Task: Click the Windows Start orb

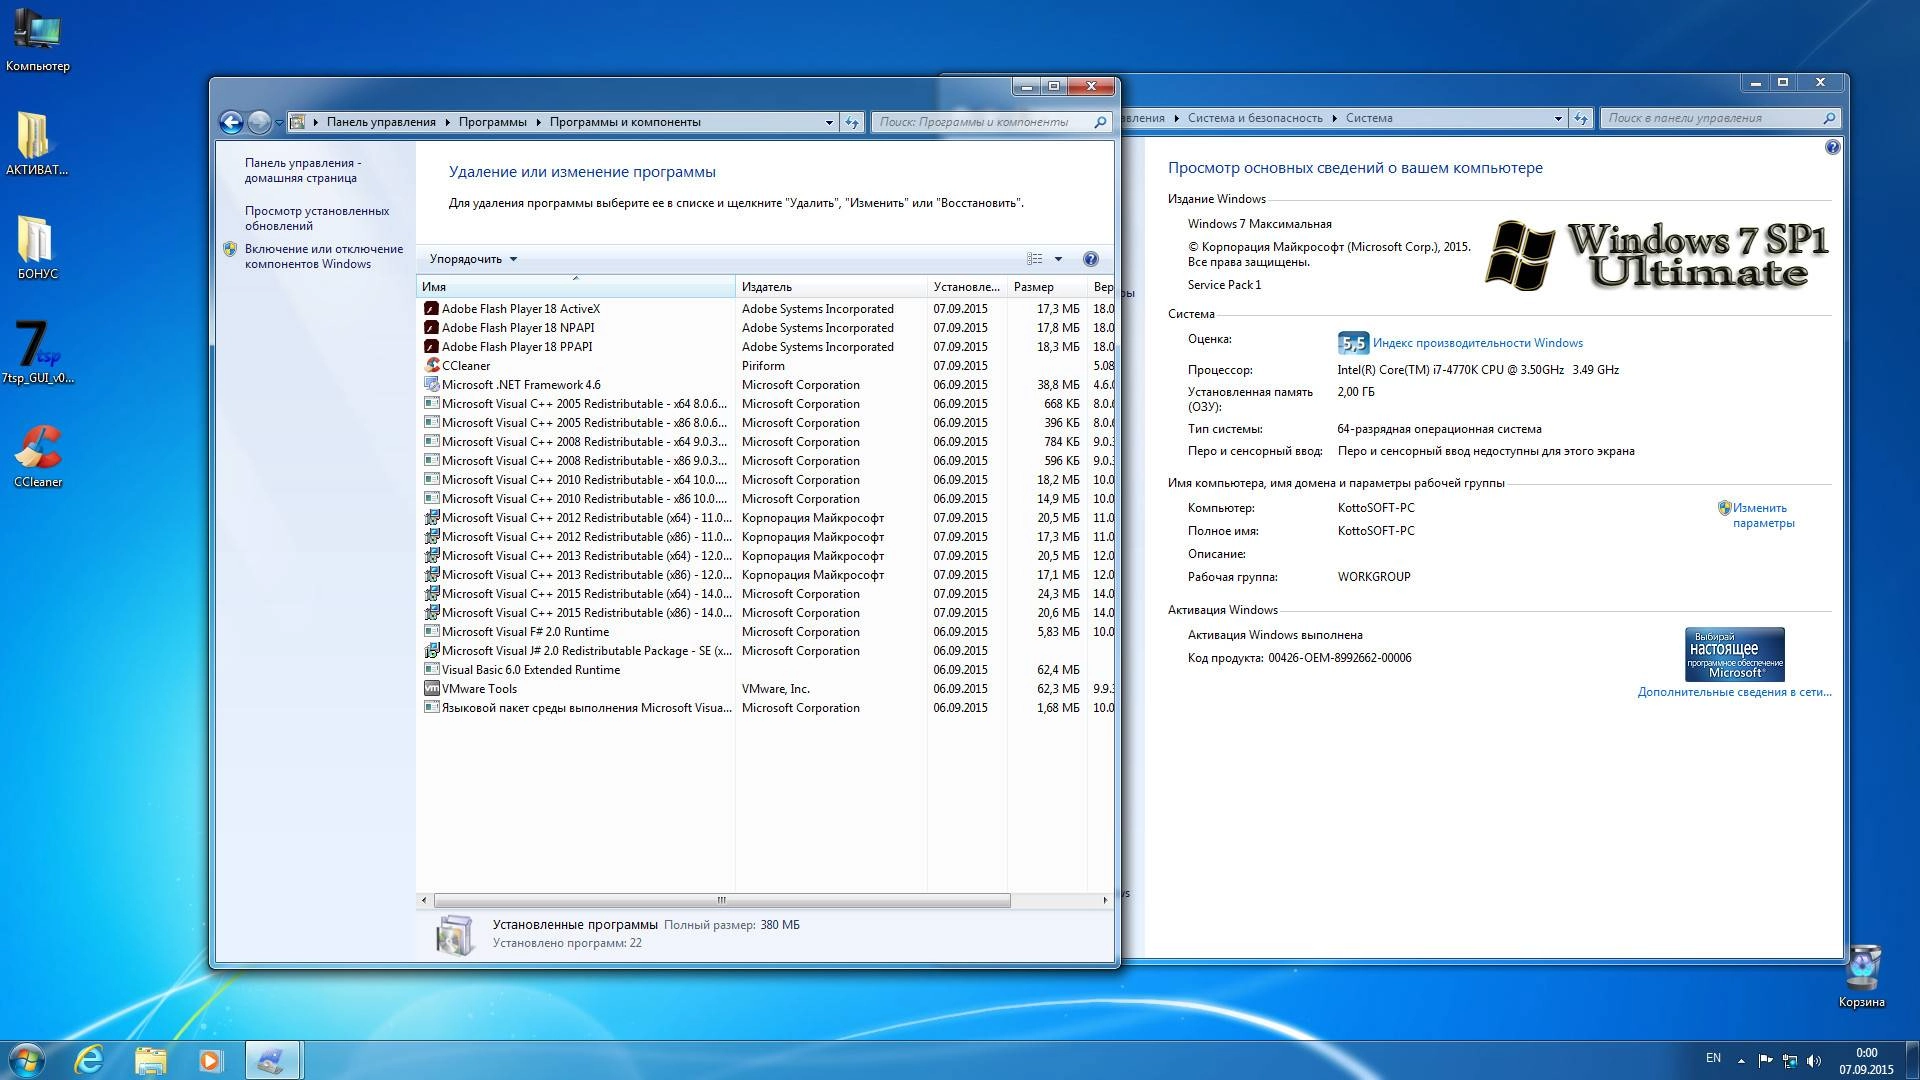Action: [27, 1060]
